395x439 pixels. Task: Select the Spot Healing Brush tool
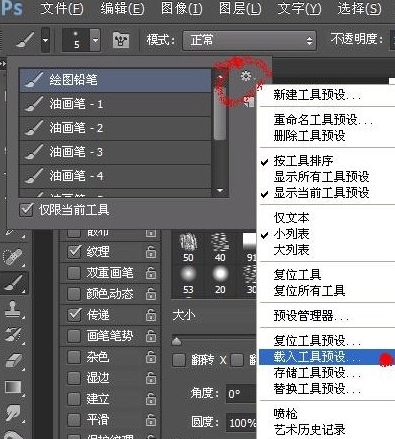pos(14,258)
